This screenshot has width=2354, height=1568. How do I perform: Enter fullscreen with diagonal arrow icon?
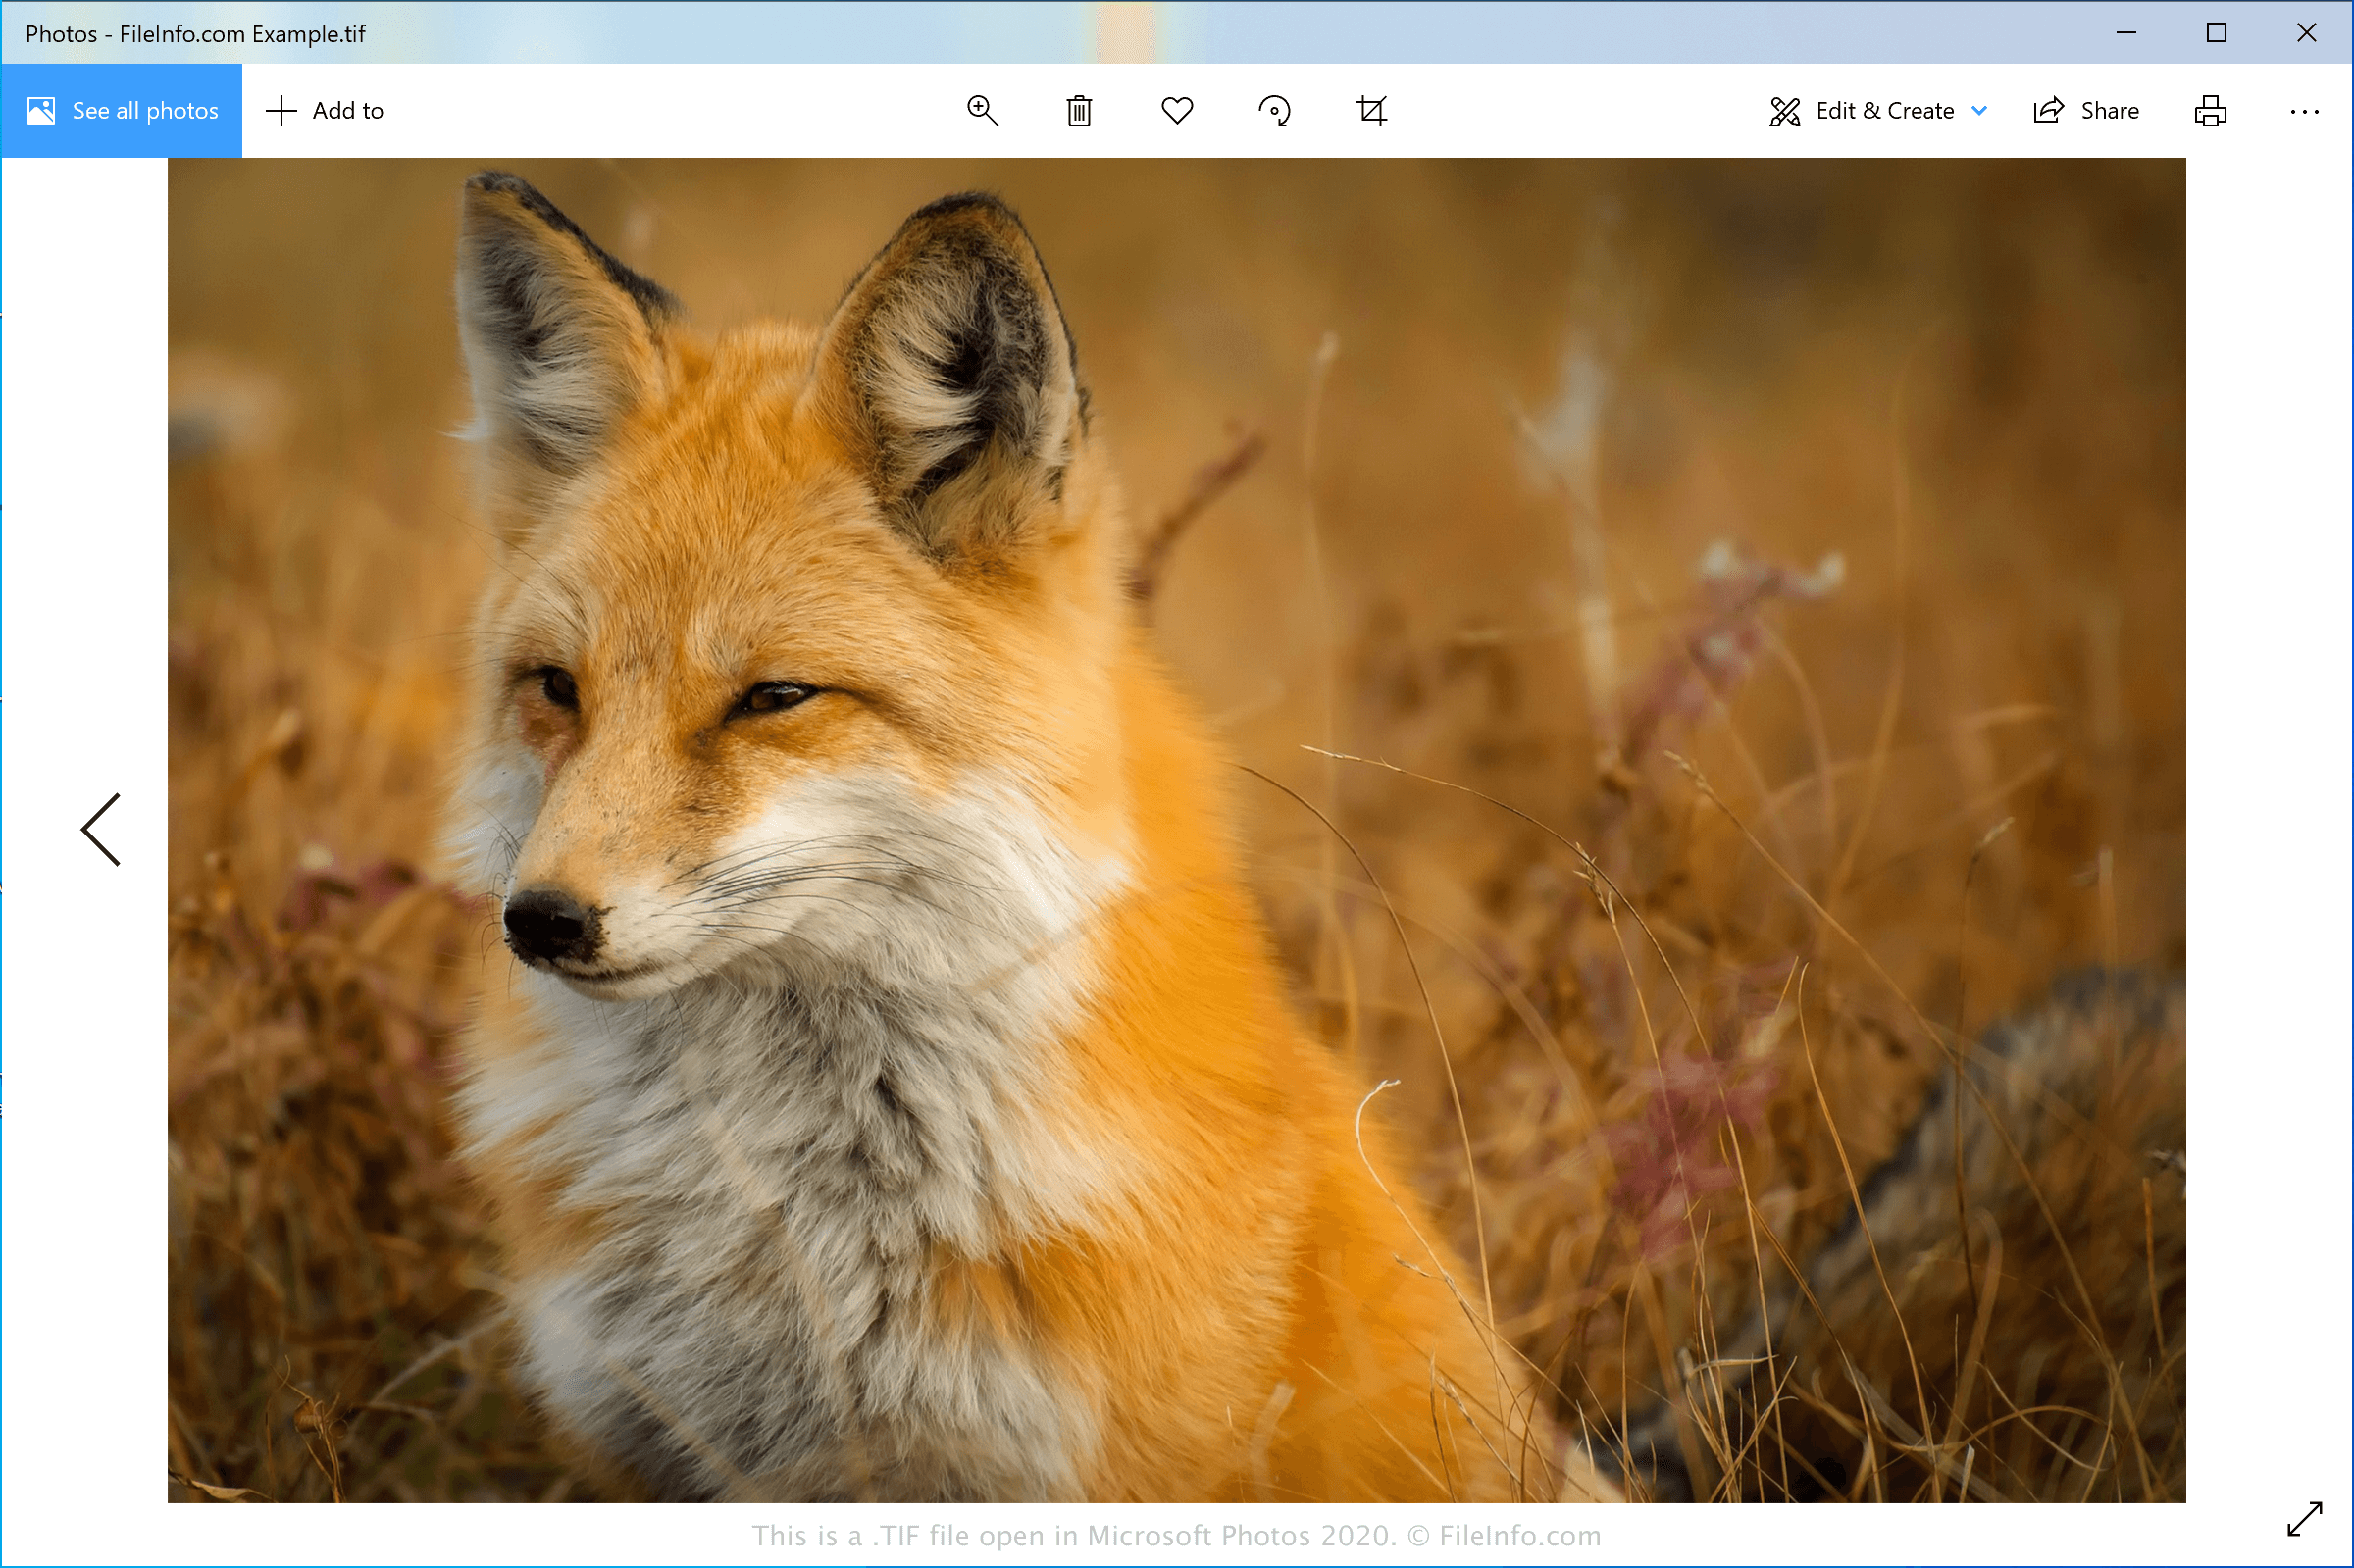tap(2304, 1519)
